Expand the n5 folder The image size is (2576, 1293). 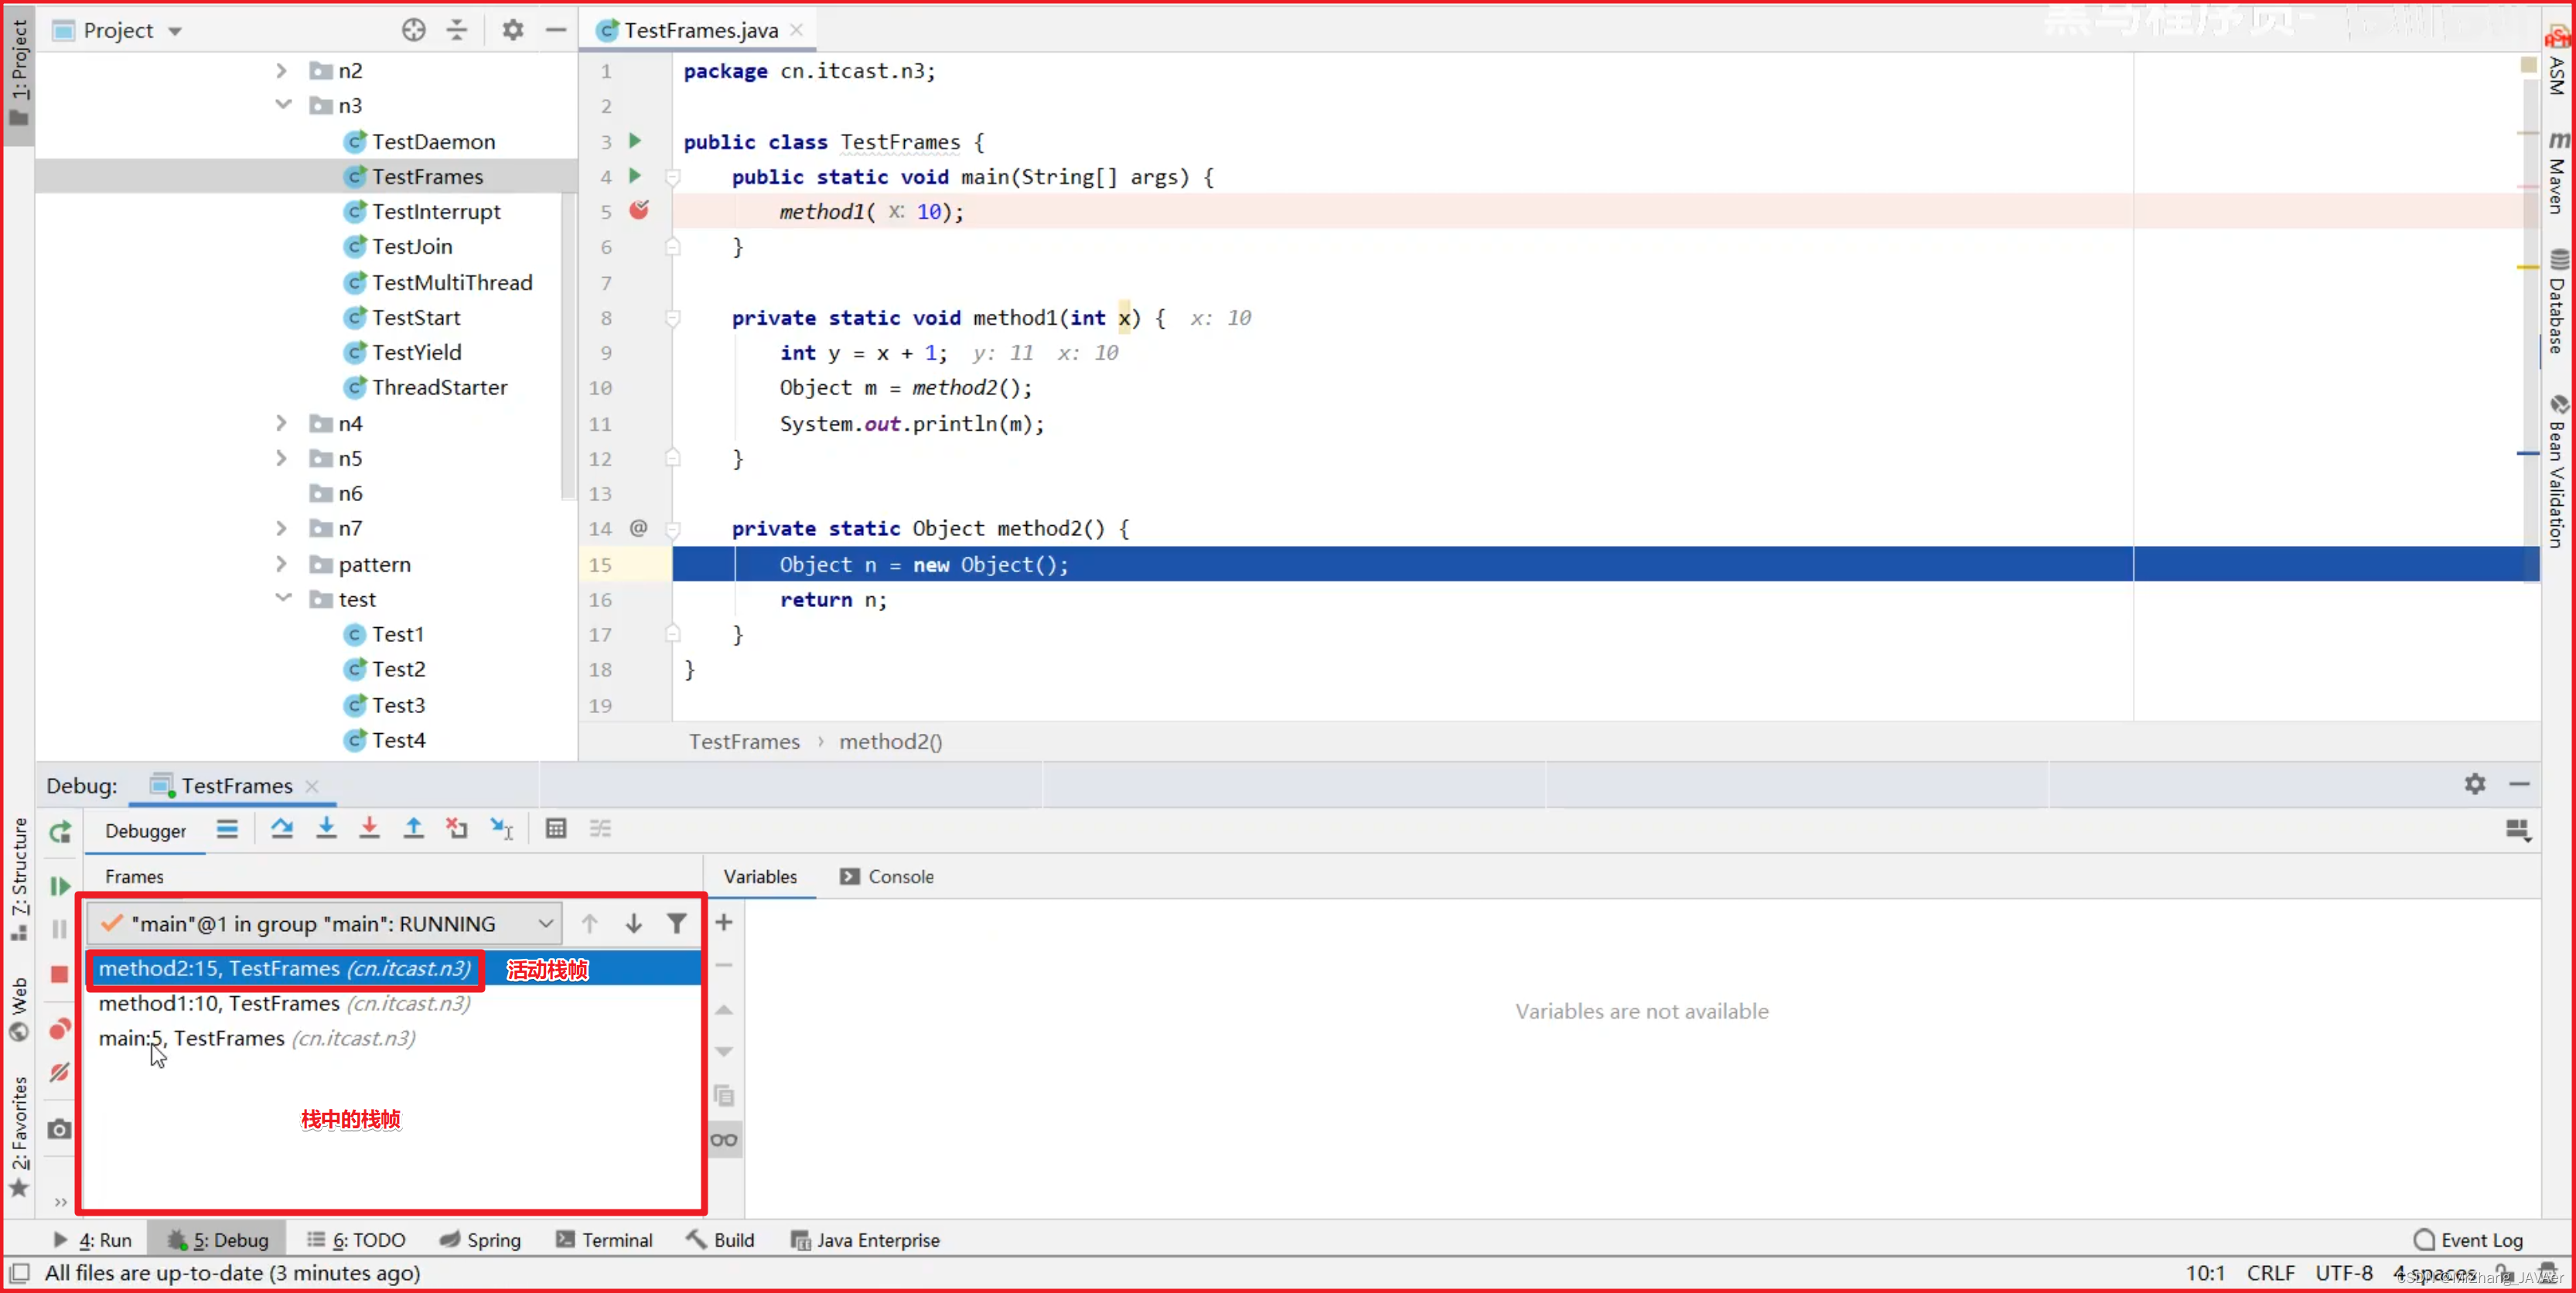281,458
